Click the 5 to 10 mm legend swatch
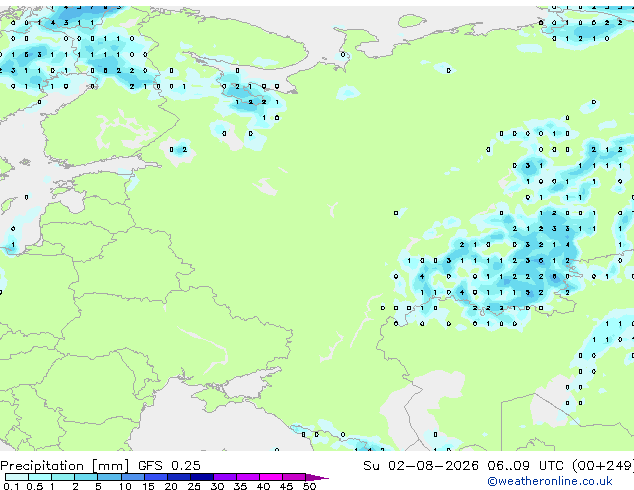 (x=109, y=477)
